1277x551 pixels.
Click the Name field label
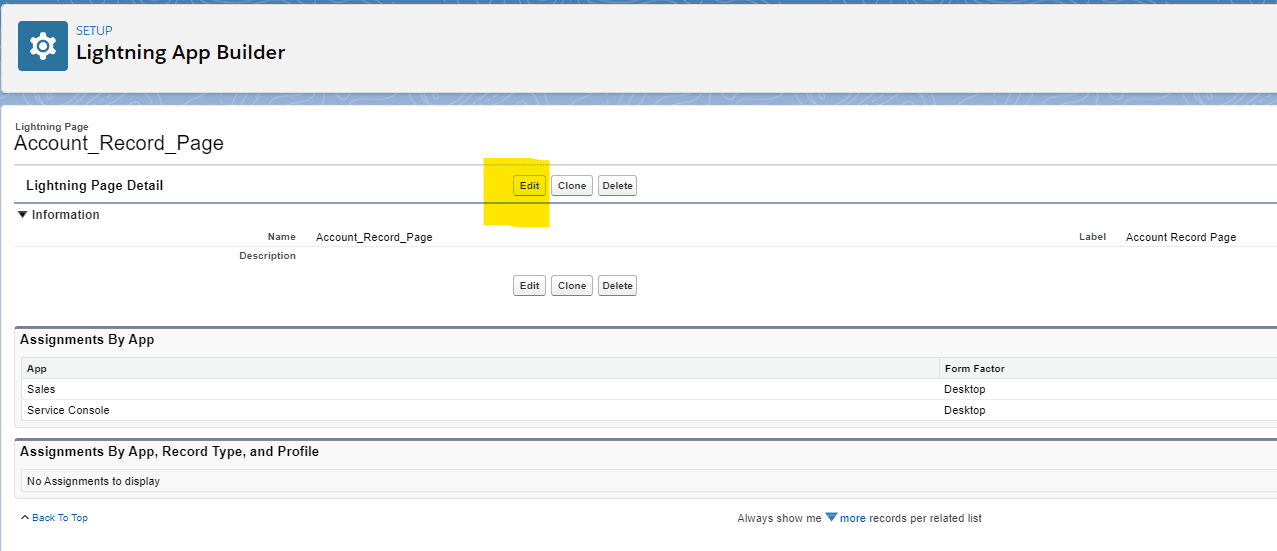coord(282,237)
